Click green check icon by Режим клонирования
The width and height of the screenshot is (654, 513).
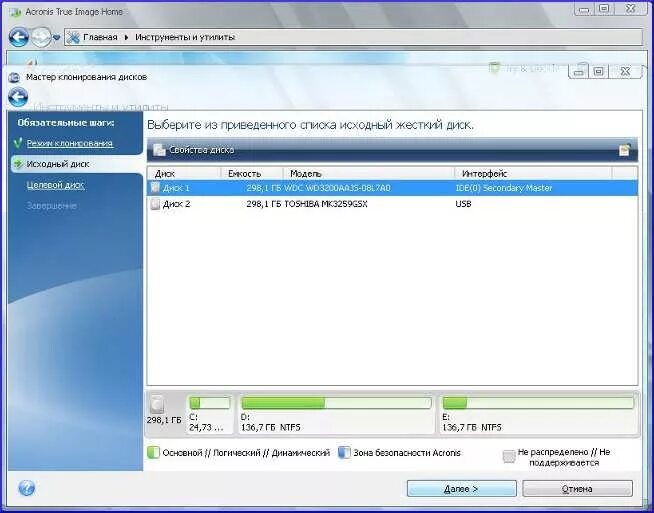18,143
